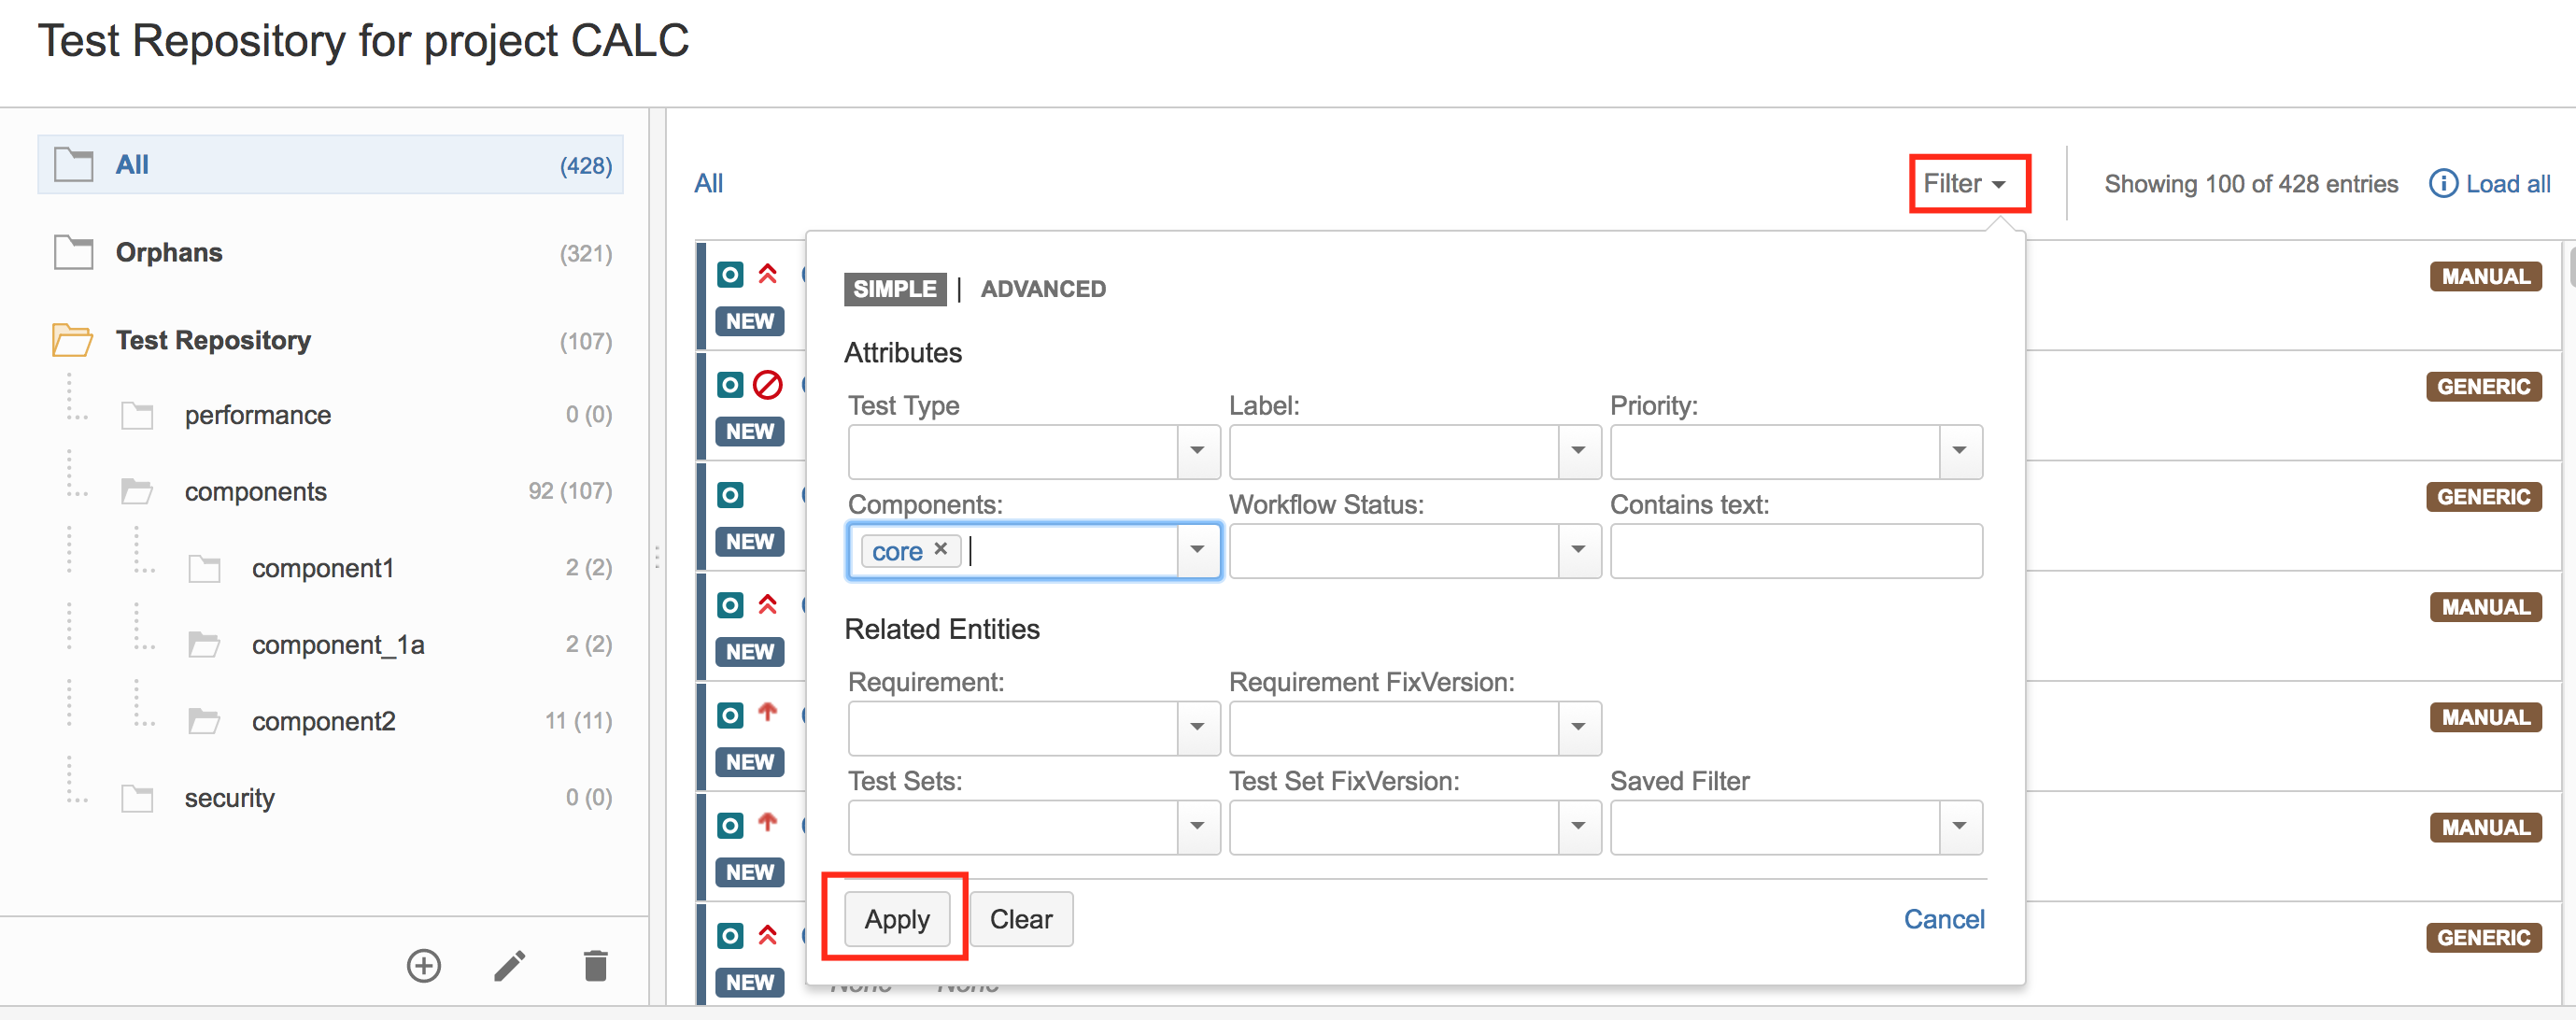Open the Label dropdown

[1578, 451]
